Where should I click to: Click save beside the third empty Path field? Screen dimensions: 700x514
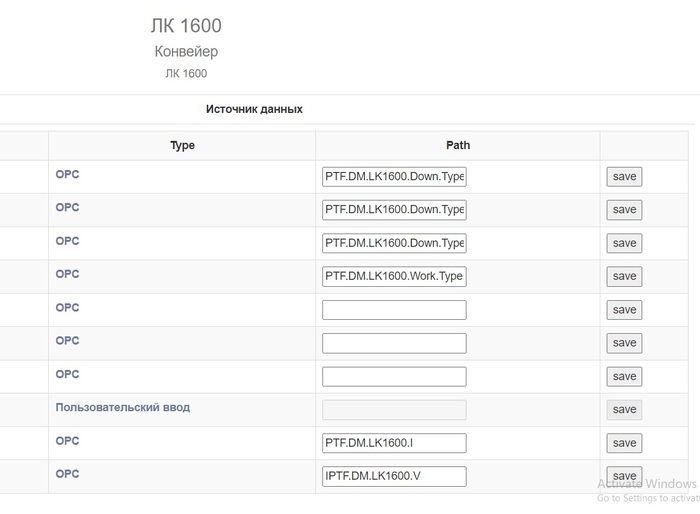pyautogui.click(x=624, y=376)
